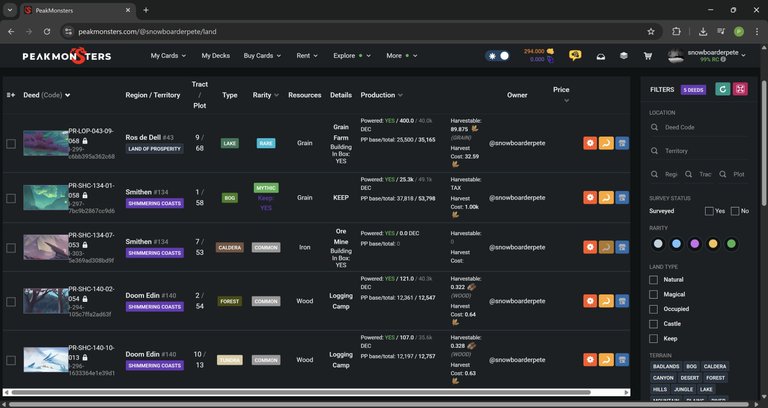The height and width of the screenshot is (408, 768).
Task: Click the green refresh filters icon
Action: tap(722, 89)
